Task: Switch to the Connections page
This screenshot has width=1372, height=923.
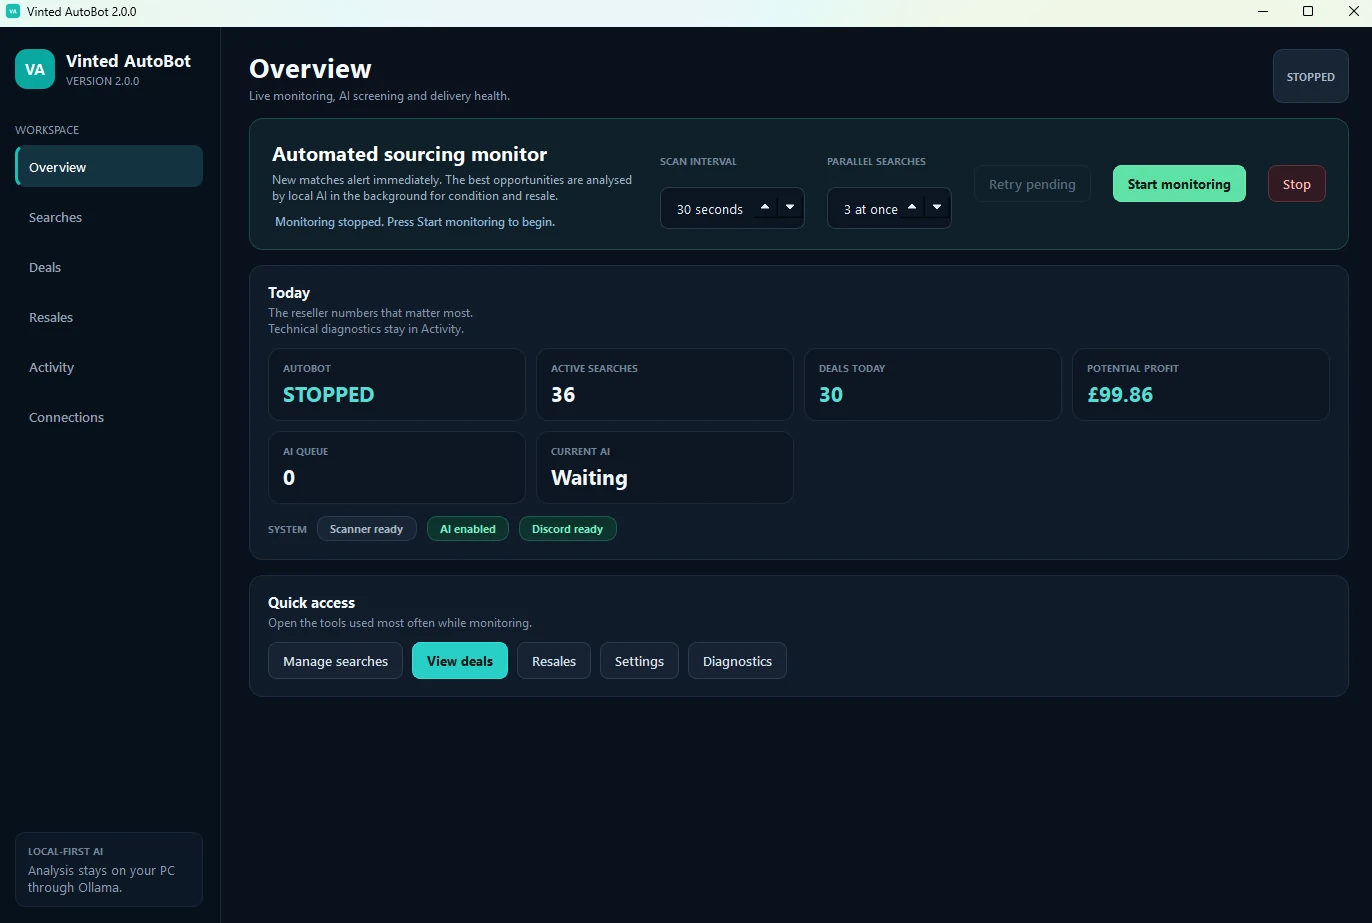Action: pyautogui.click(x=109, y=417)
